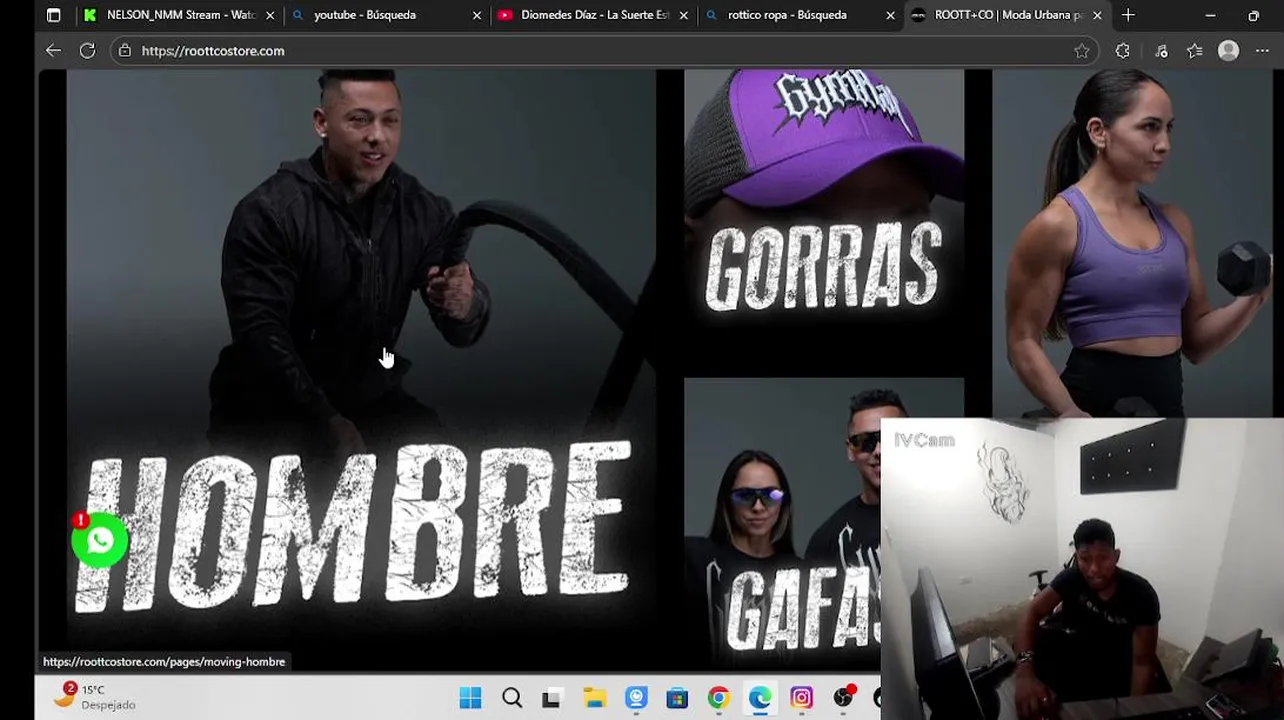Open the weather widget showing 15°C
The height and width of the screenshot is (720, 1284).
tap(94, 697)
